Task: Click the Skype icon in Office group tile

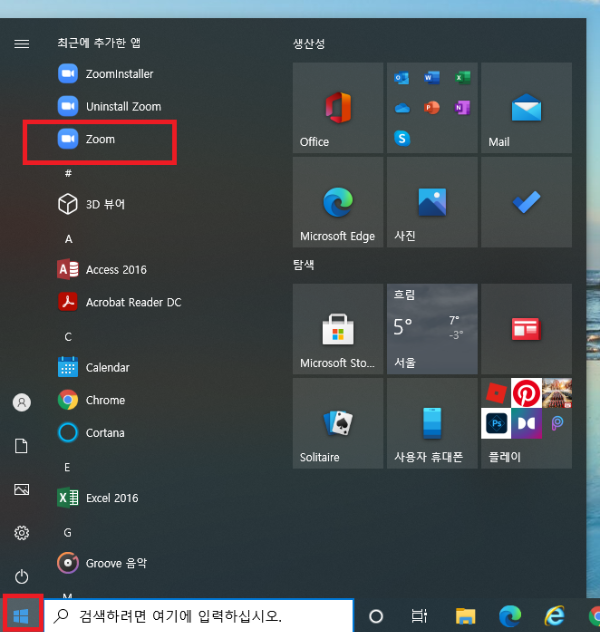Action: click(402, 138)
